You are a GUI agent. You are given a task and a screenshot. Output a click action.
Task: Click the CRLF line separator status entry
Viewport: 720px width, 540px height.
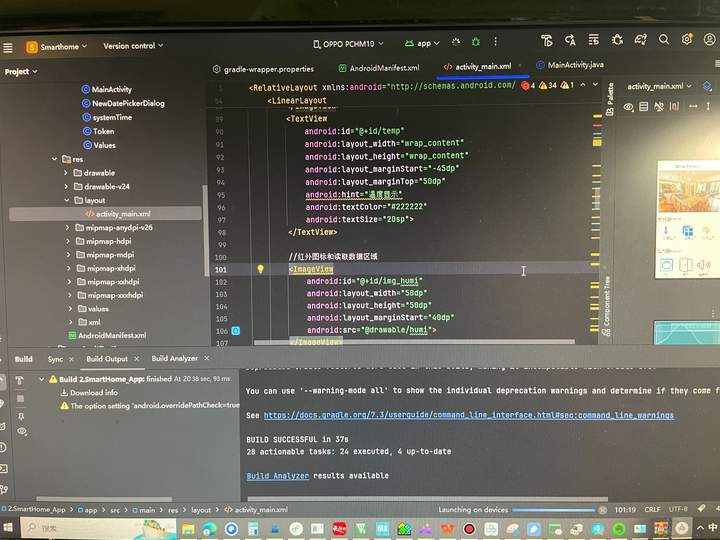click(652, 510)
